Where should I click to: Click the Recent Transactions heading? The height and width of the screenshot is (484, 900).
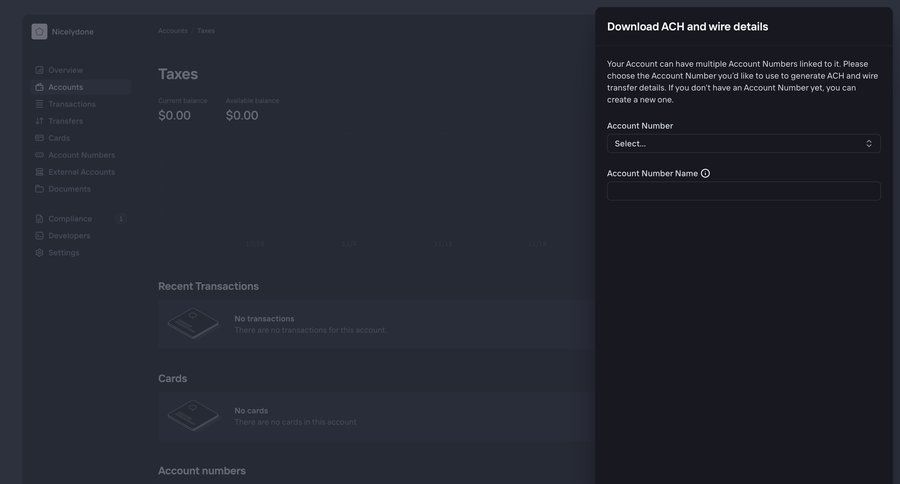pos(208,286)
